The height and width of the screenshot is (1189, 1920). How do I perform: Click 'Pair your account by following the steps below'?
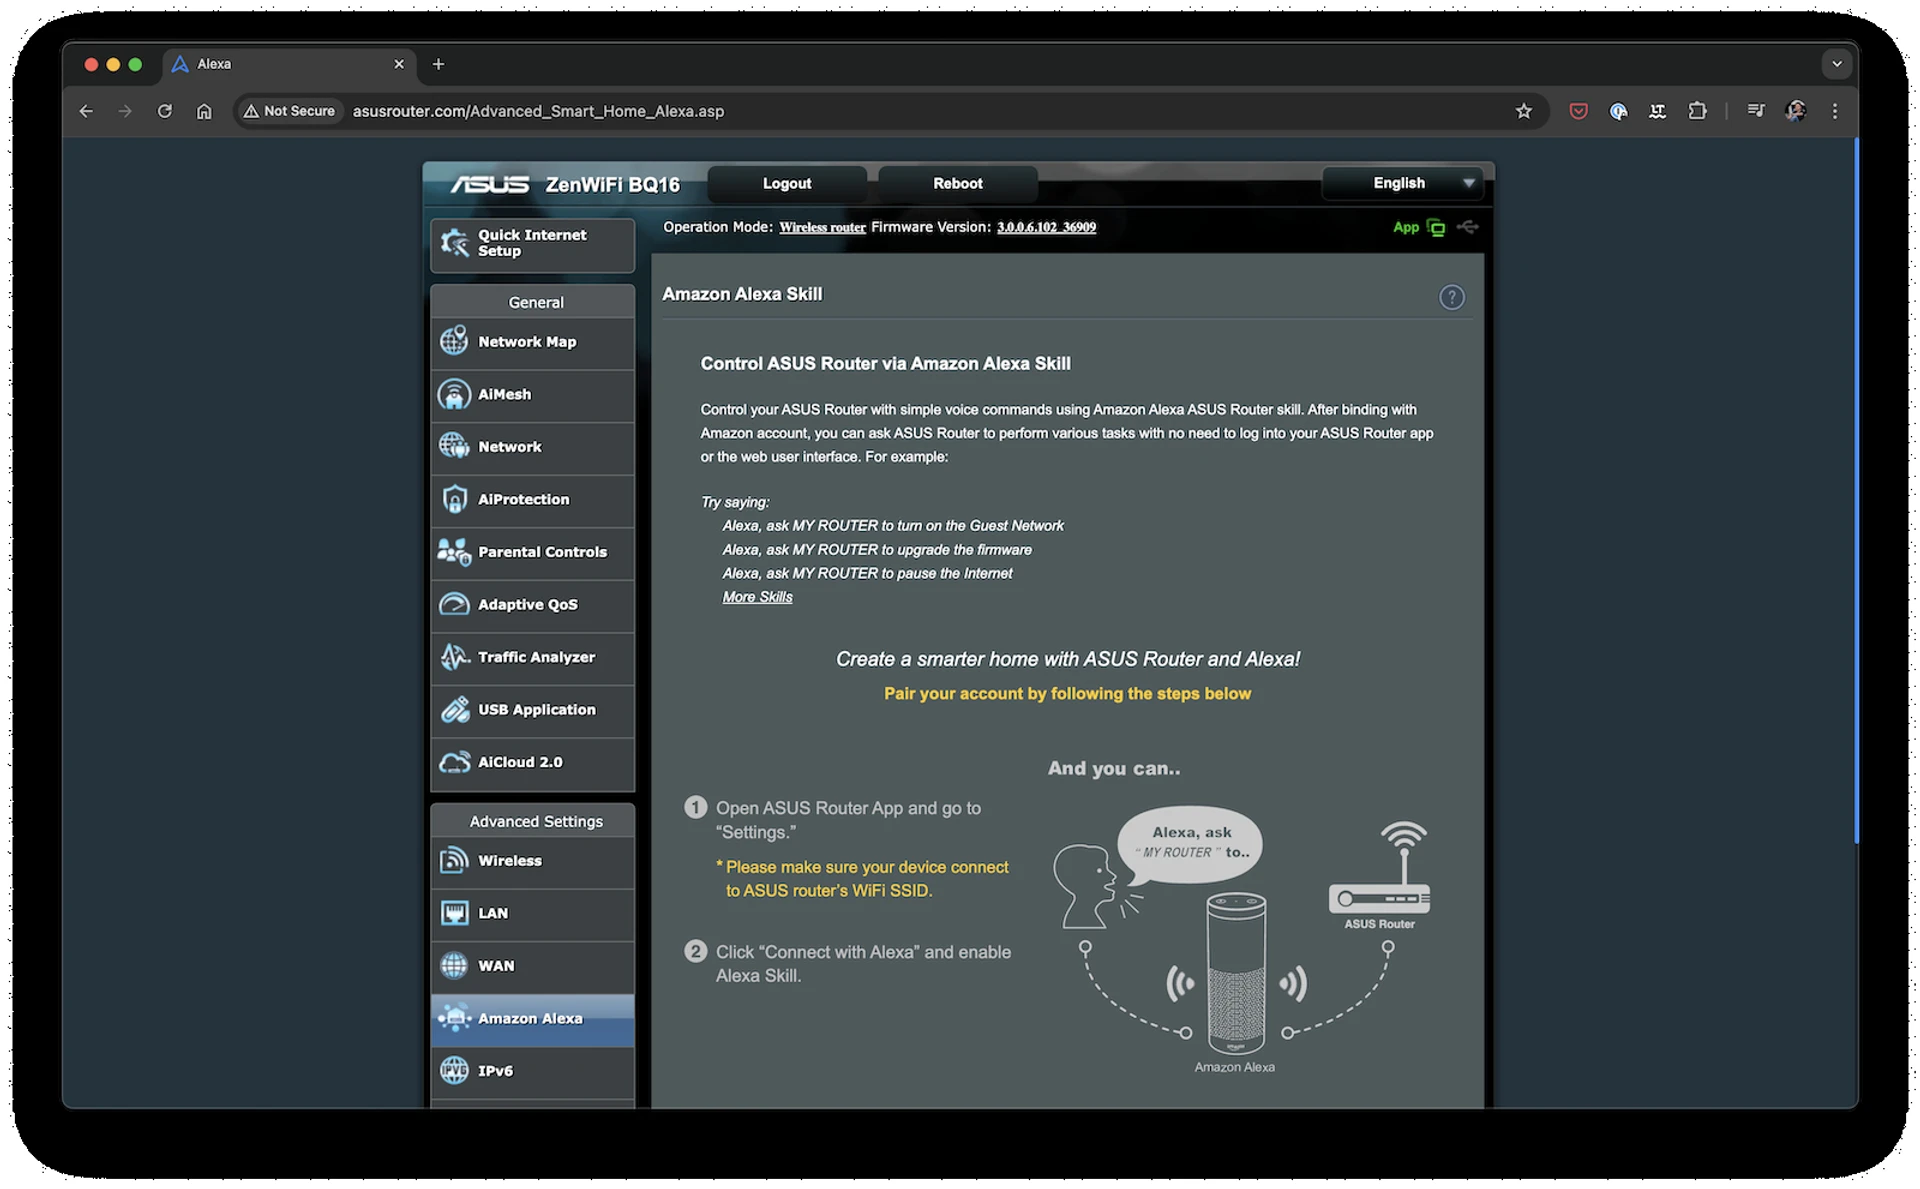(1067, 694)
